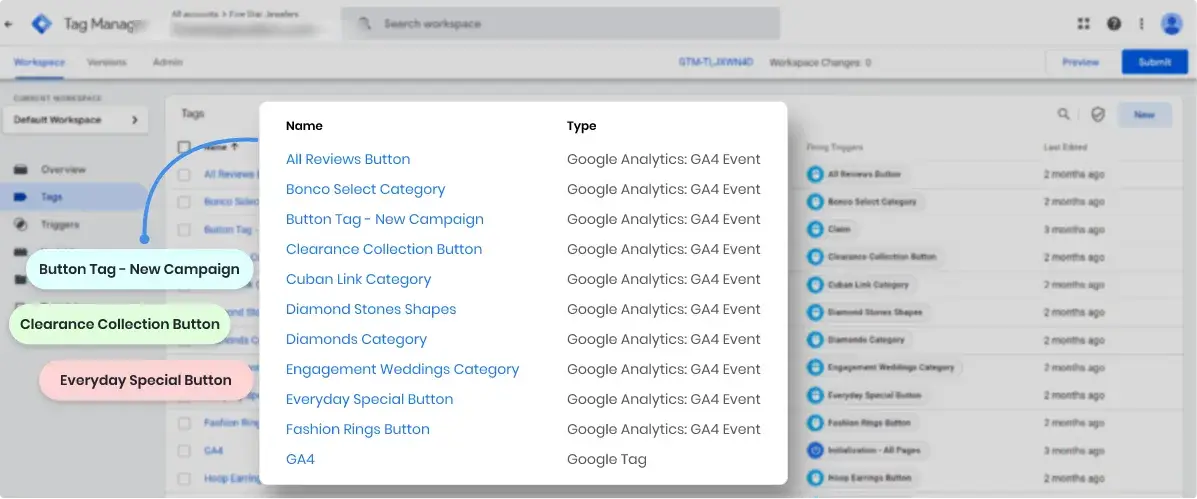The image size is (1197, 499).
Task: Click the Tags sidebar icon
Action: (x=21, y=197)
